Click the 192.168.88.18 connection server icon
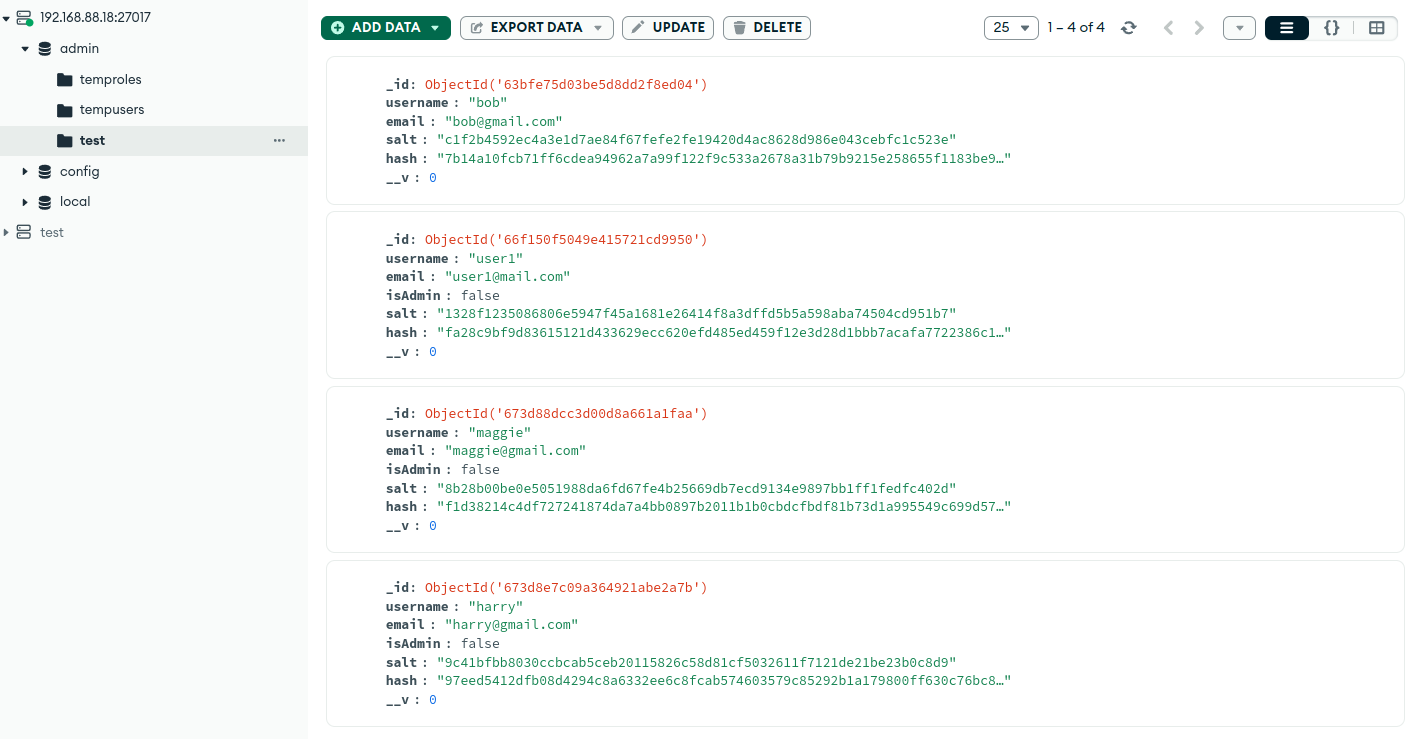The image size is (1411, 739). 25,18
